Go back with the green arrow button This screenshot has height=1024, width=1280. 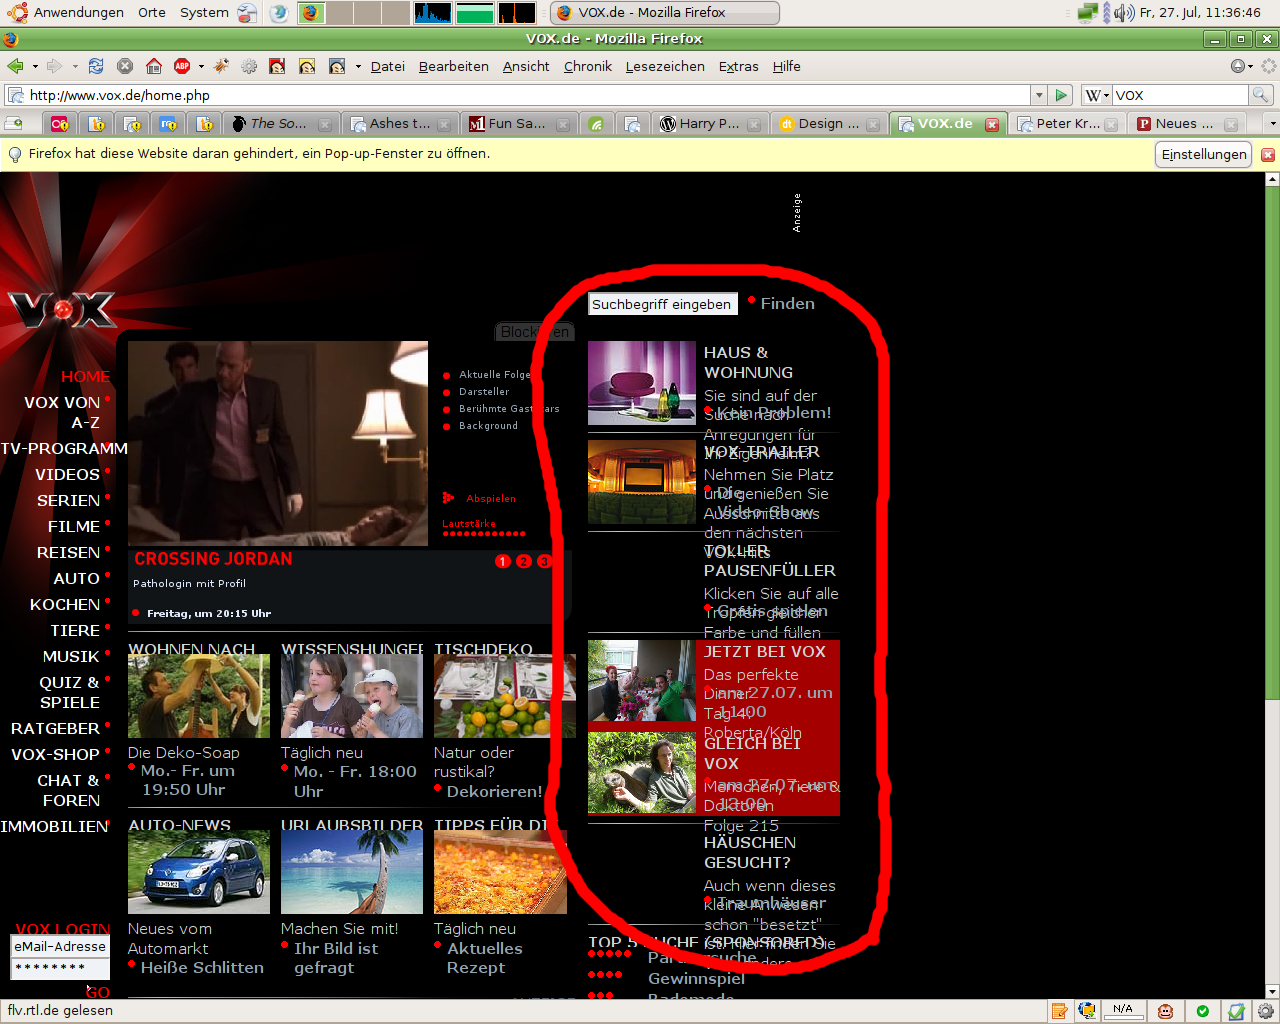tap(15, 66)
